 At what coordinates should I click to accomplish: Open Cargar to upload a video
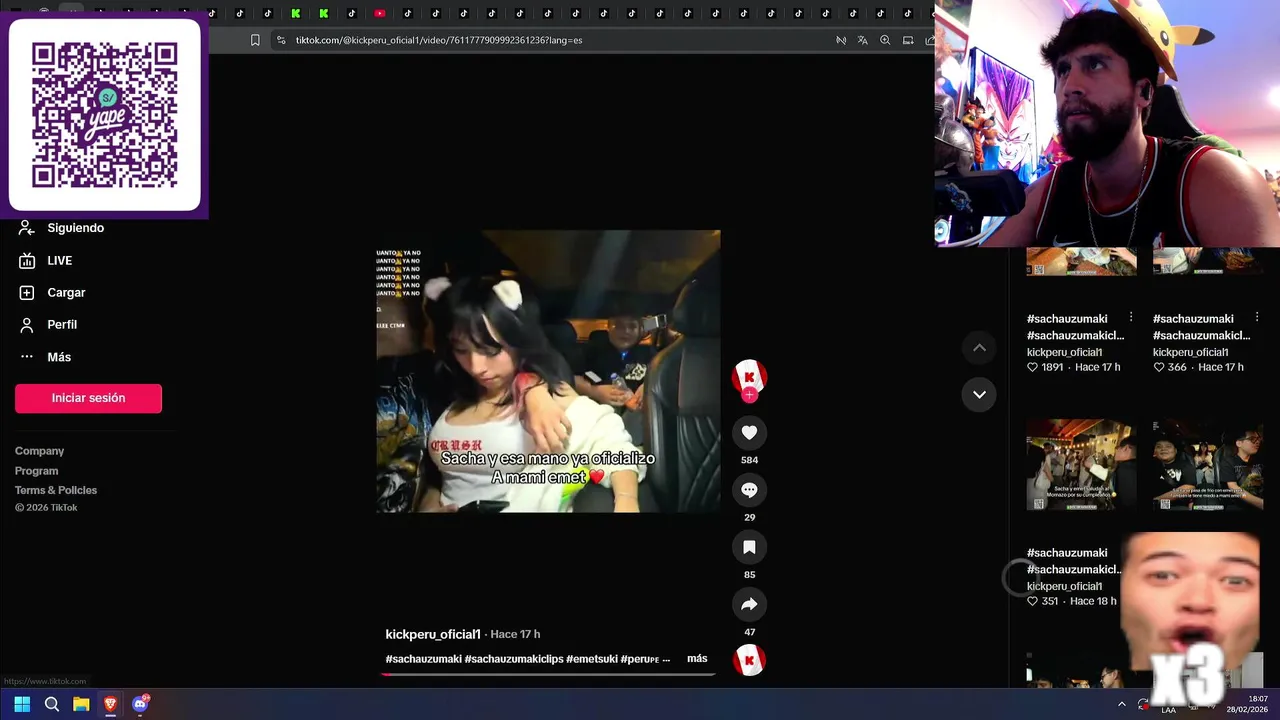coord(52,292)
